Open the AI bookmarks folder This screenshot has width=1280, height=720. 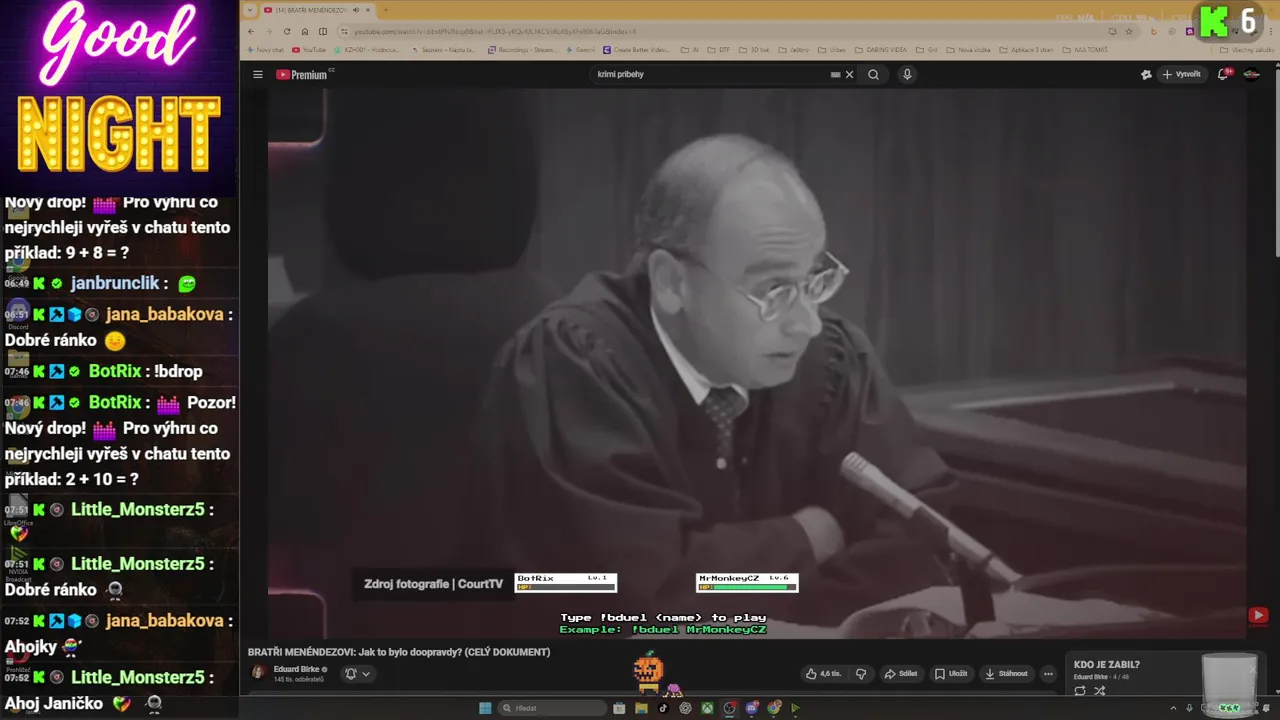point(690,49)
